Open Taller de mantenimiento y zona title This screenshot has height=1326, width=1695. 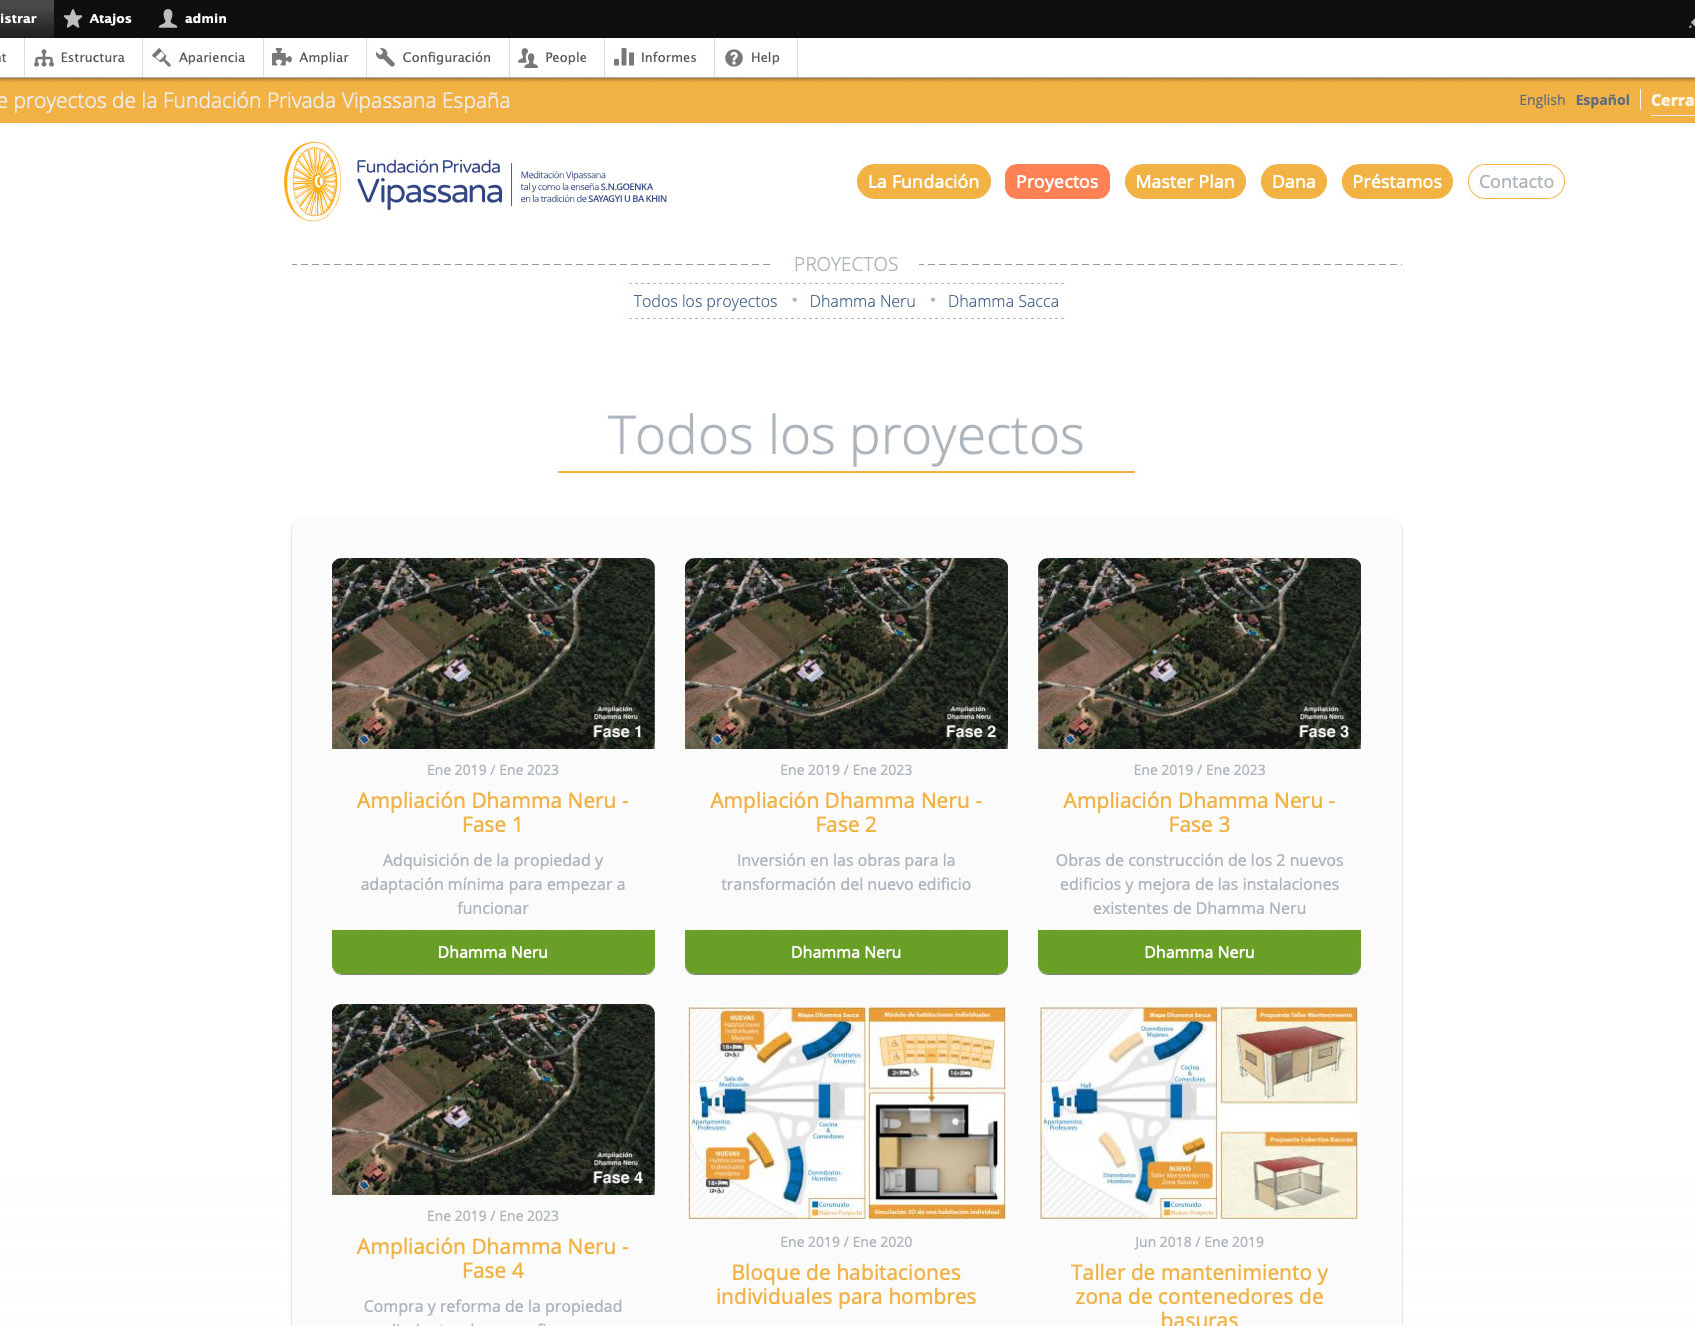(x=1199, y=1296)
